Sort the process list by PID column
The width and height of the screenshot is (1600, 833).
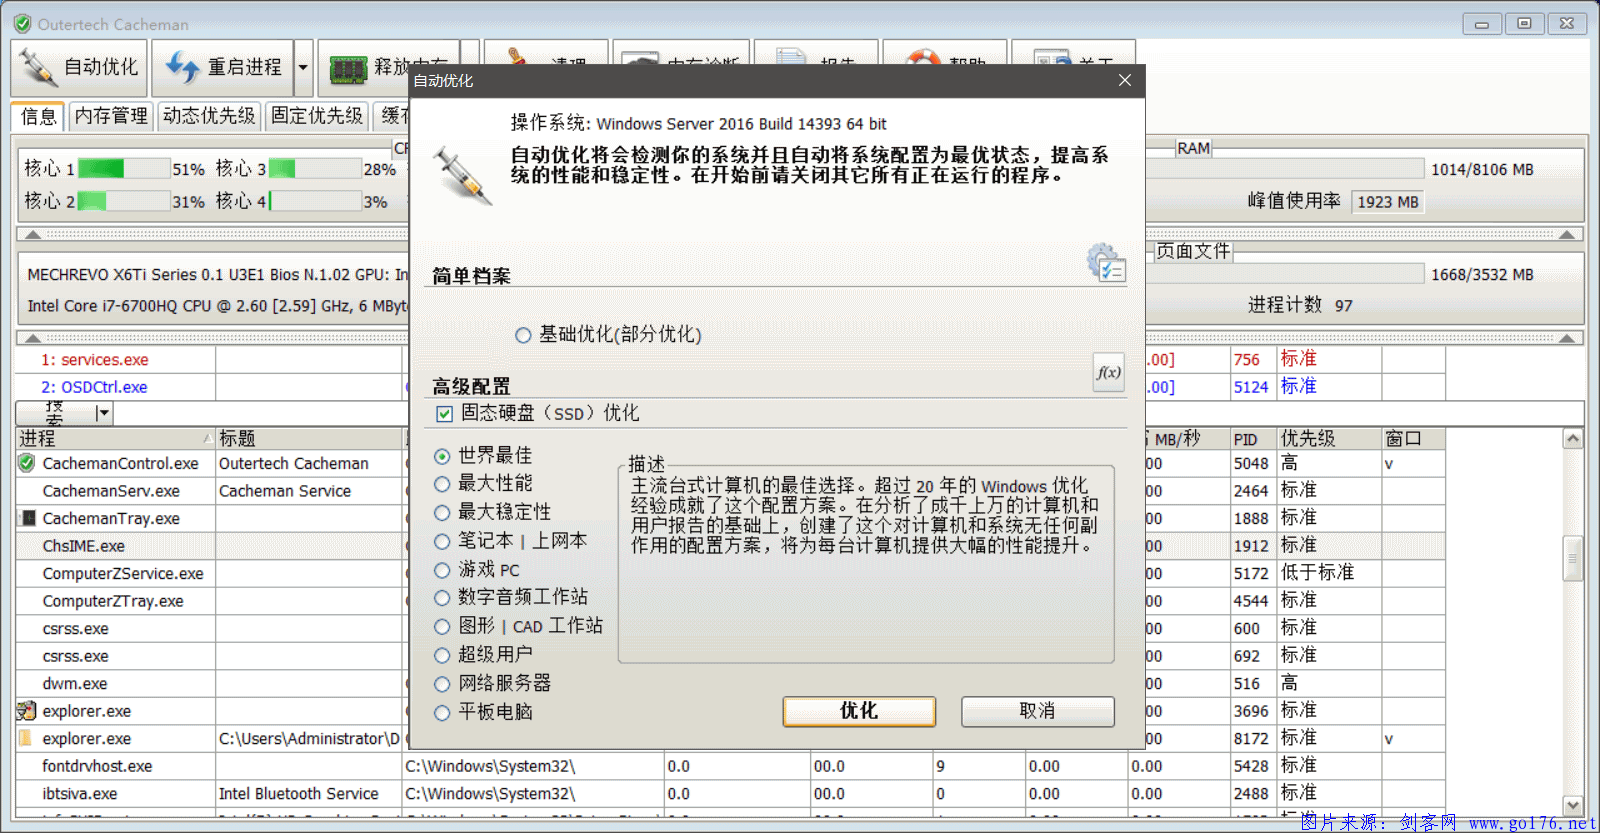1254,439
